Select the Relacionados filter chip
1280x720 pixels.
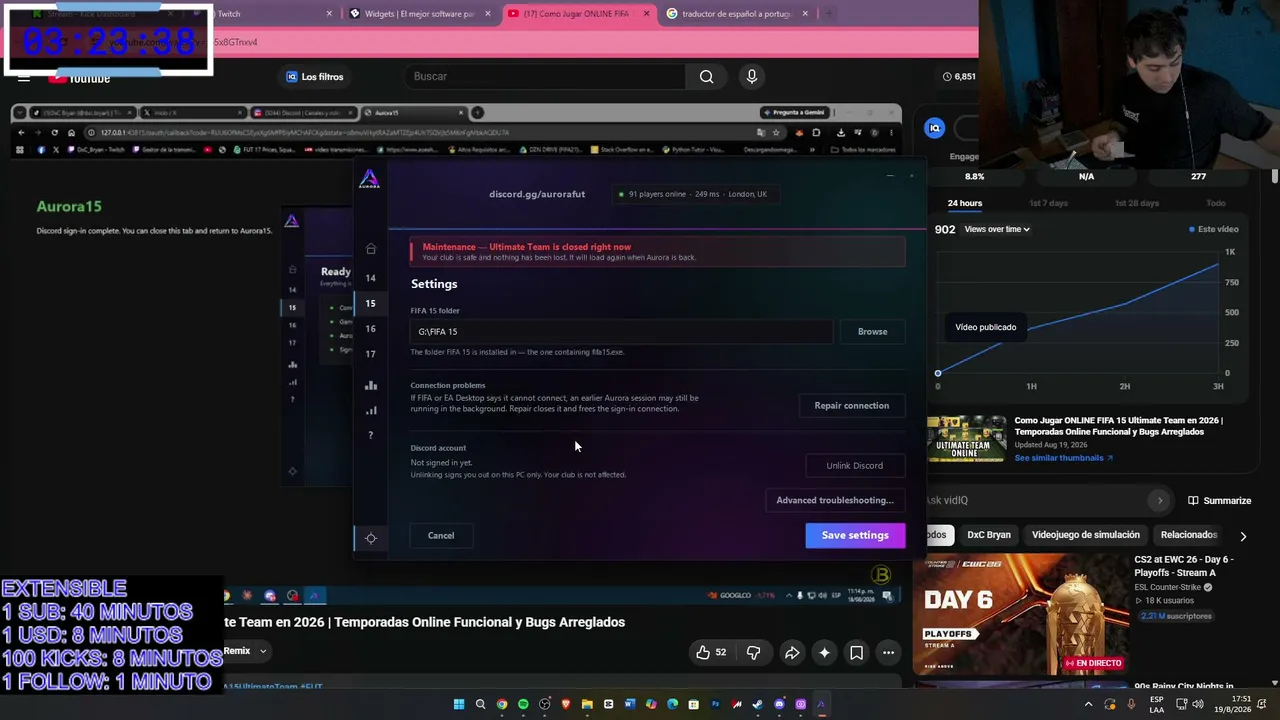(x=1189, y=535)
